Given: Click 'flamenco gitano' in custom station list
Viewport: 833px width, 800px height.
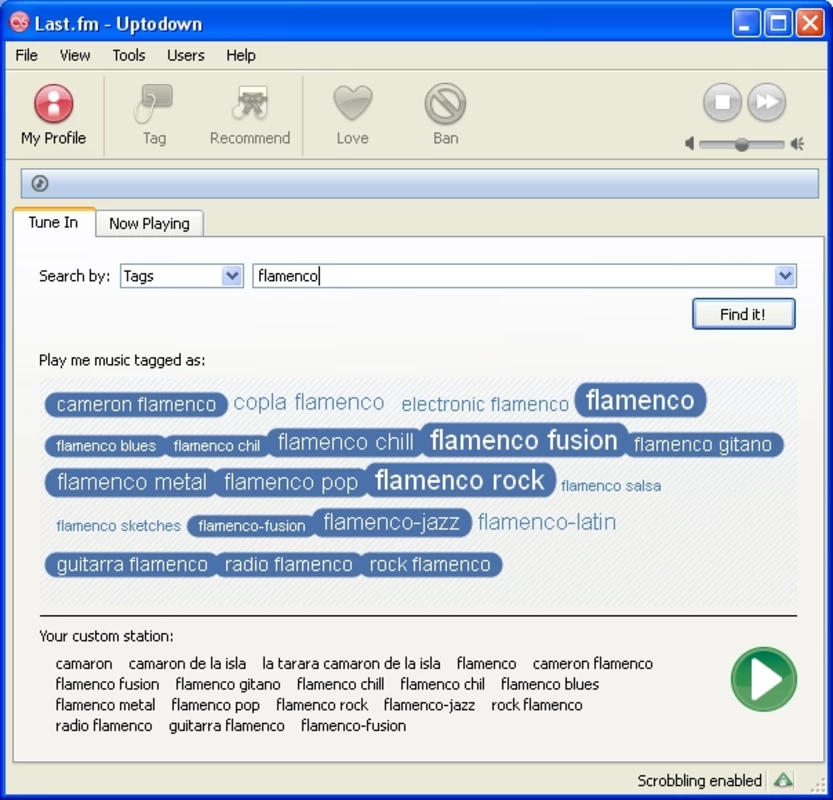Looking at the screenshot, I should pyautogui.click(x=228, y=684).
